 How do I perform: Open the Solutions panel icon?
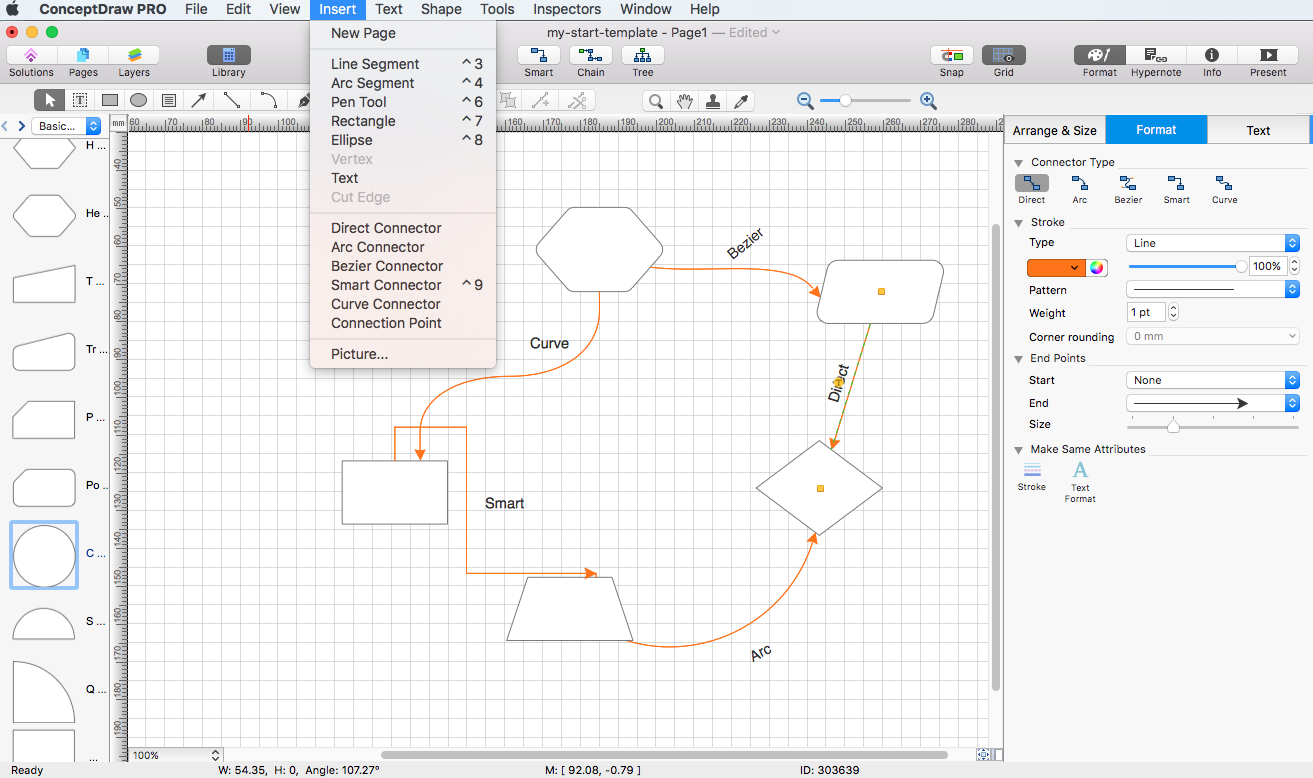(31, 56)
